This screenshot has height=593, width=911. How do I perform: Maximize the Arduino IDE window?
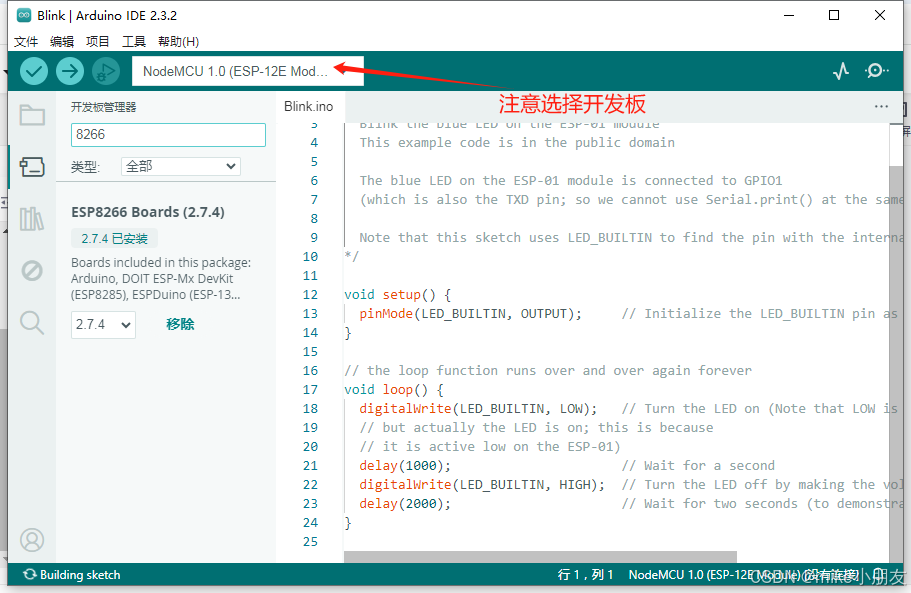834,16
